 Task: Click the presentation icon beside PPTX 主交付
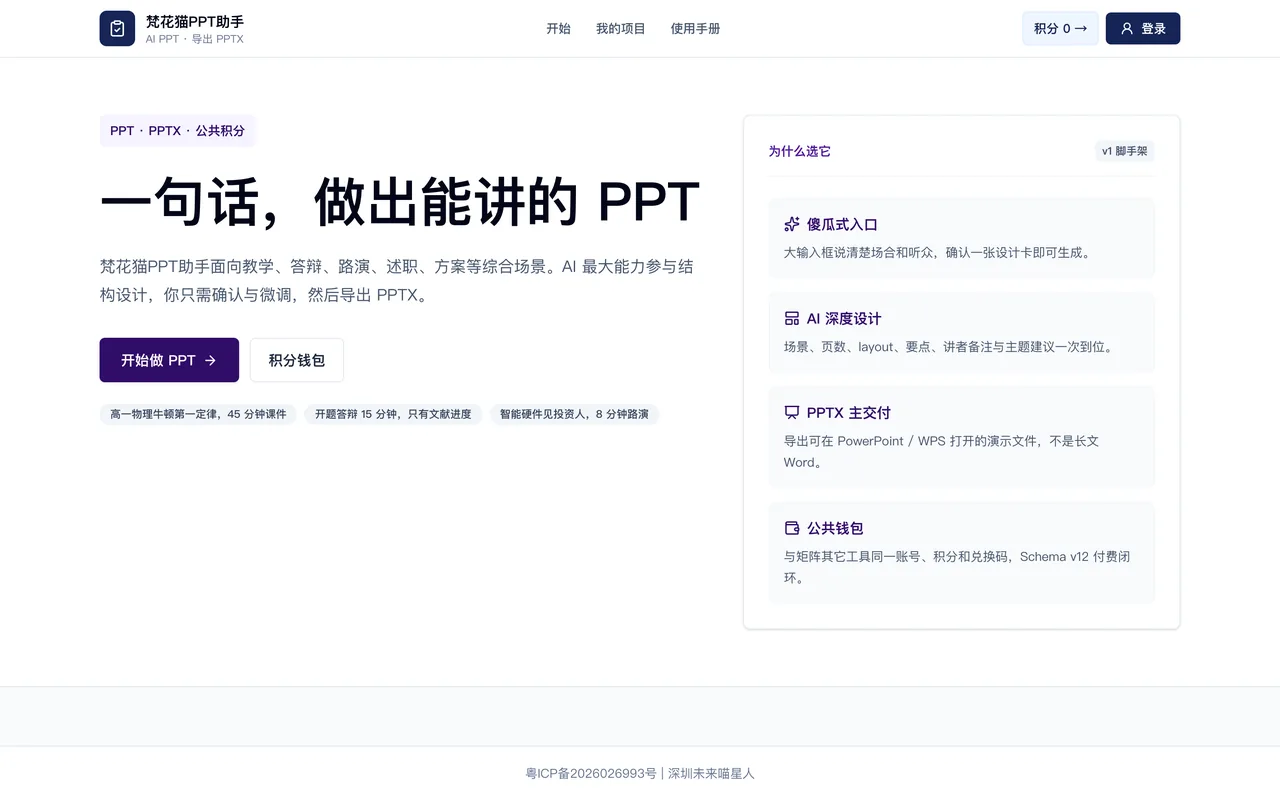pos(792,412)
